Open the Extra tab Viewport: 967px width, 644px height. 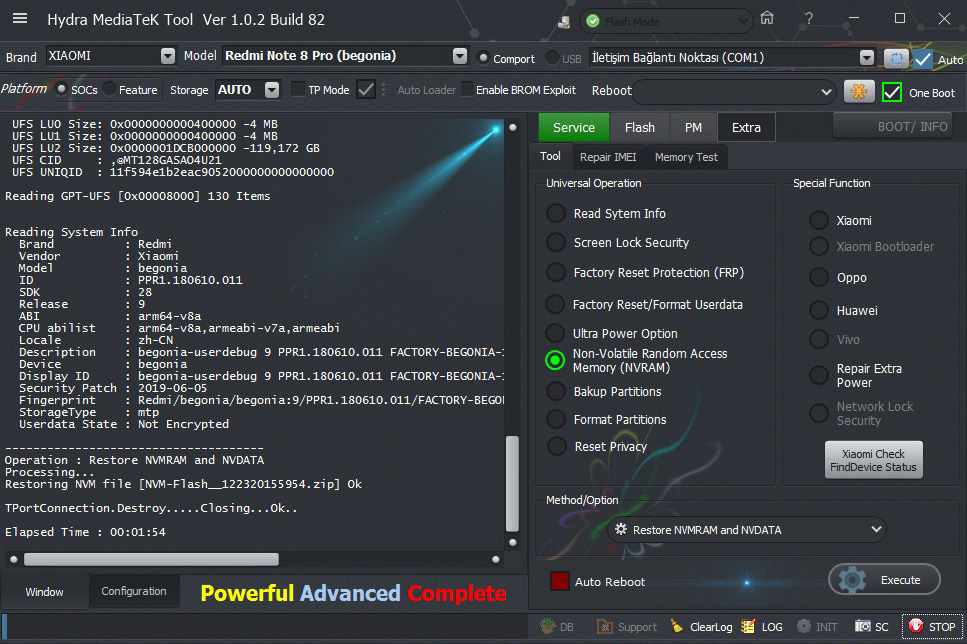pos(746,128)
